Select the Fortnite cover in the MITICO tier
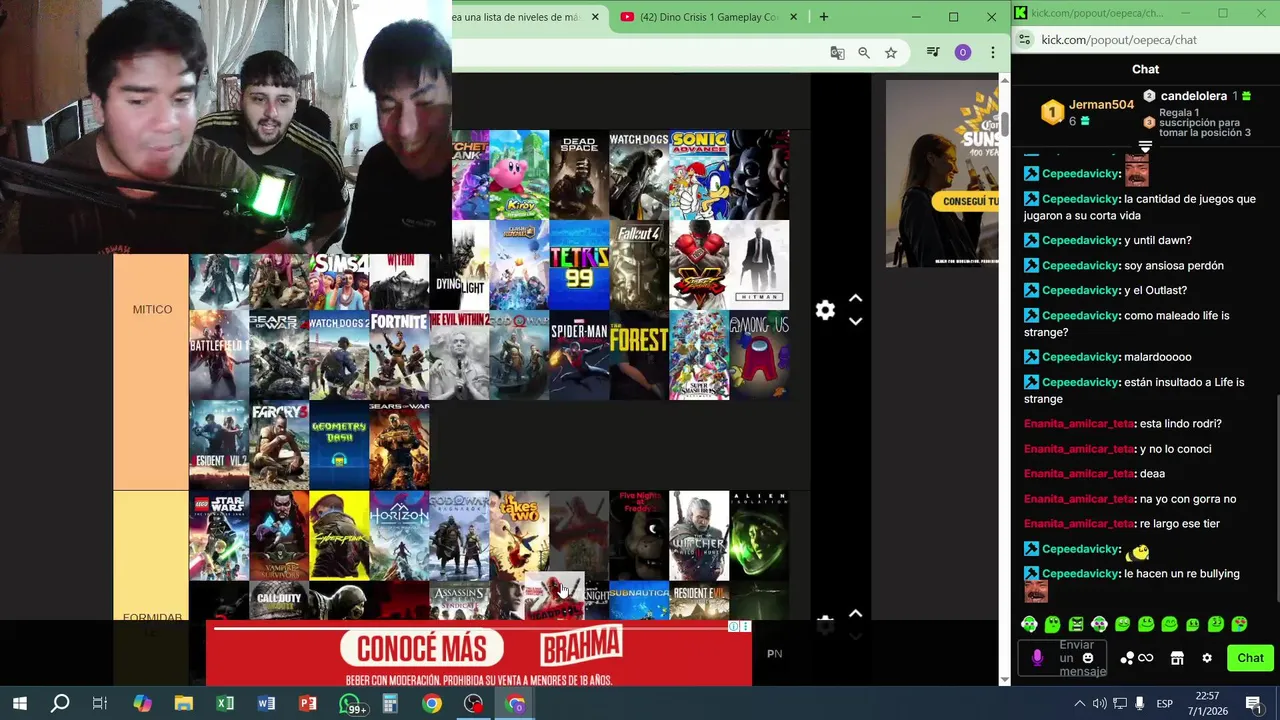 (399, 355)
